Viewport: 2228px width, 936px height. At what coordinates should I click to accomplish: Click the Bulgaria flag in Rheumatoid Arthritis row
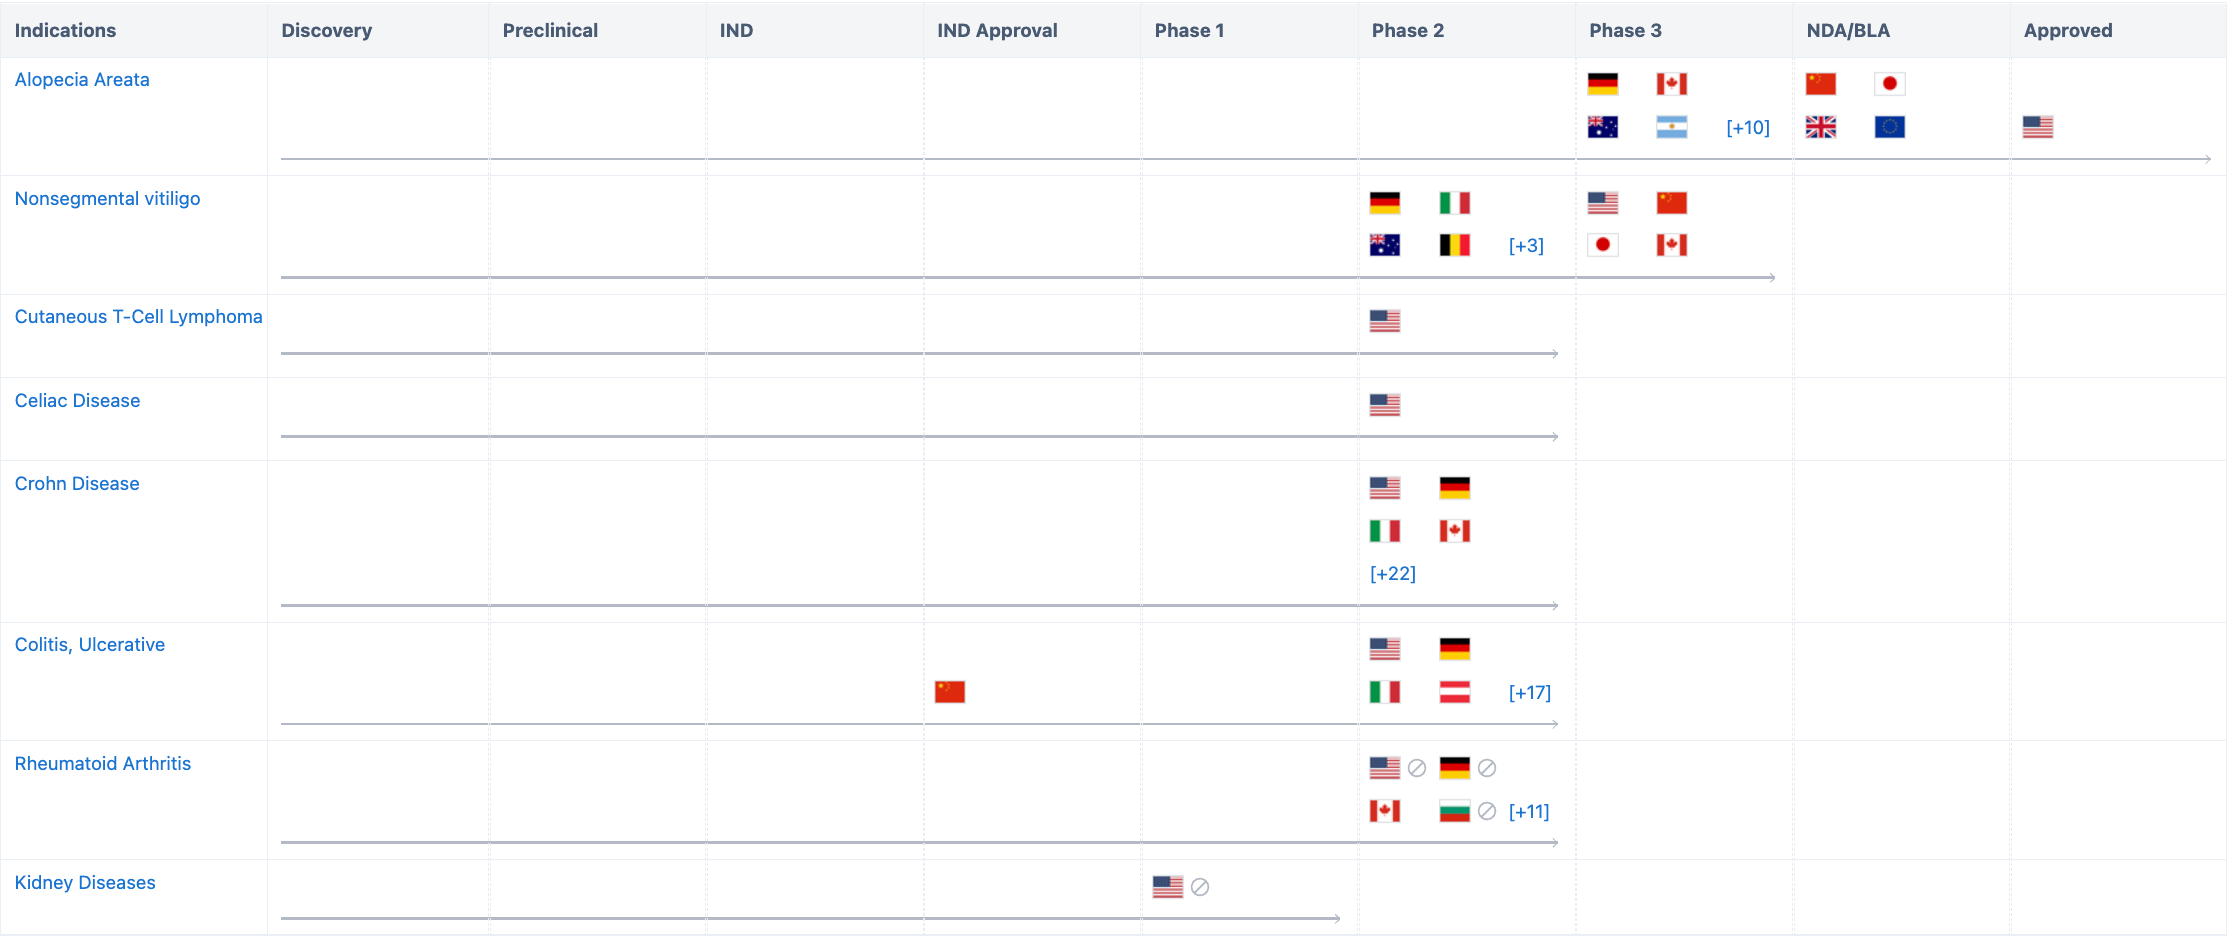click(x=1454, y=811)
